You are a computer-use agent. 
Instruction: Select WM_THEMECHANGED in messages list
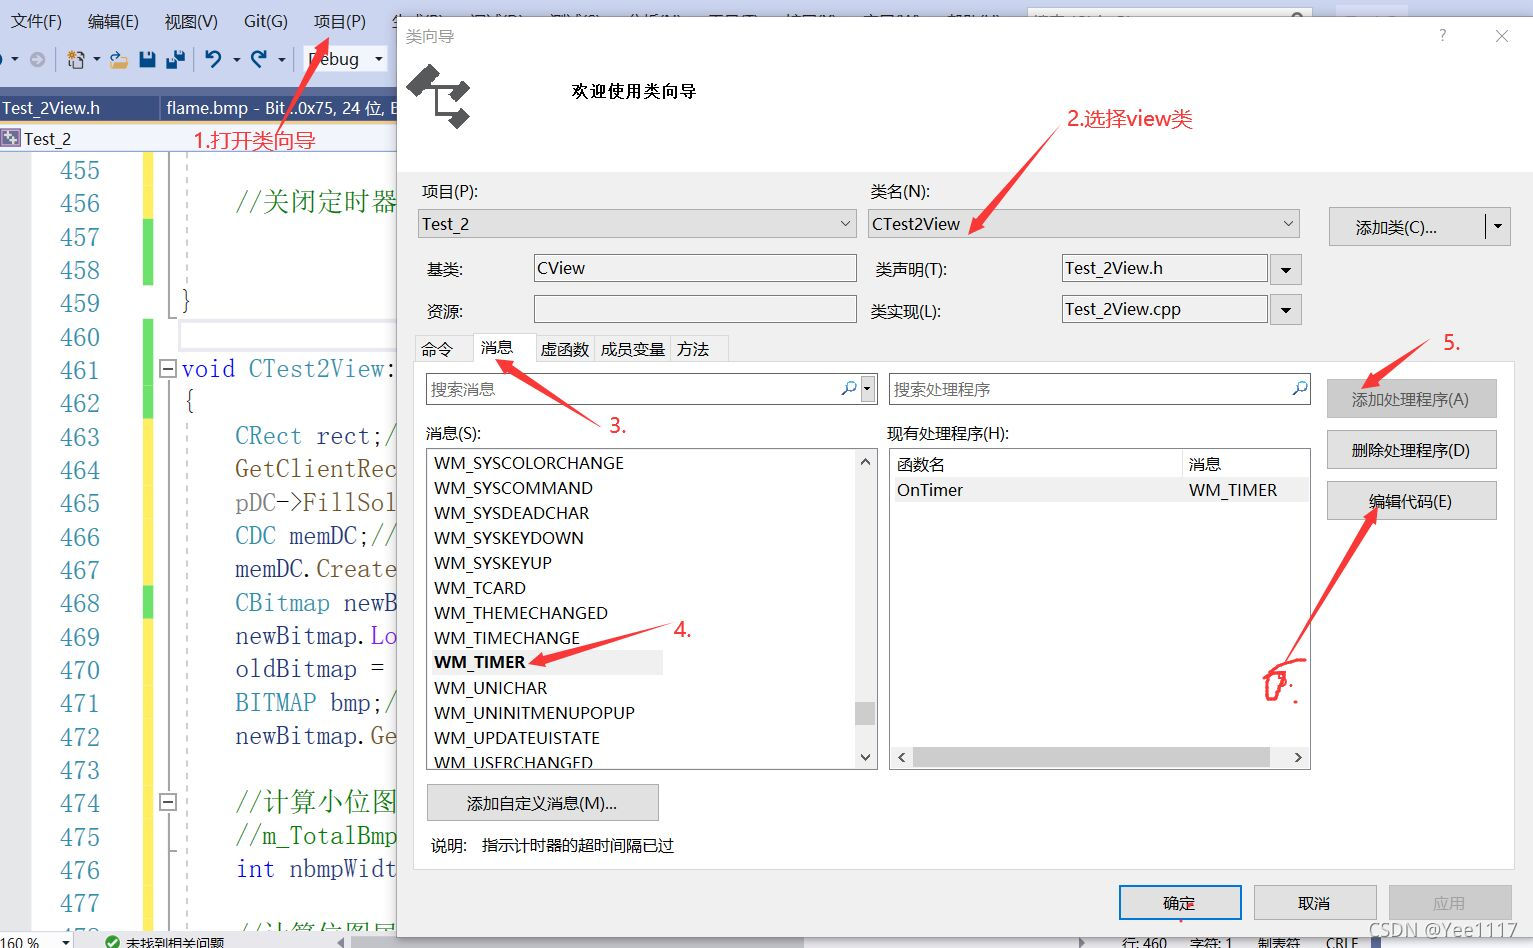[x=521, y=613]
